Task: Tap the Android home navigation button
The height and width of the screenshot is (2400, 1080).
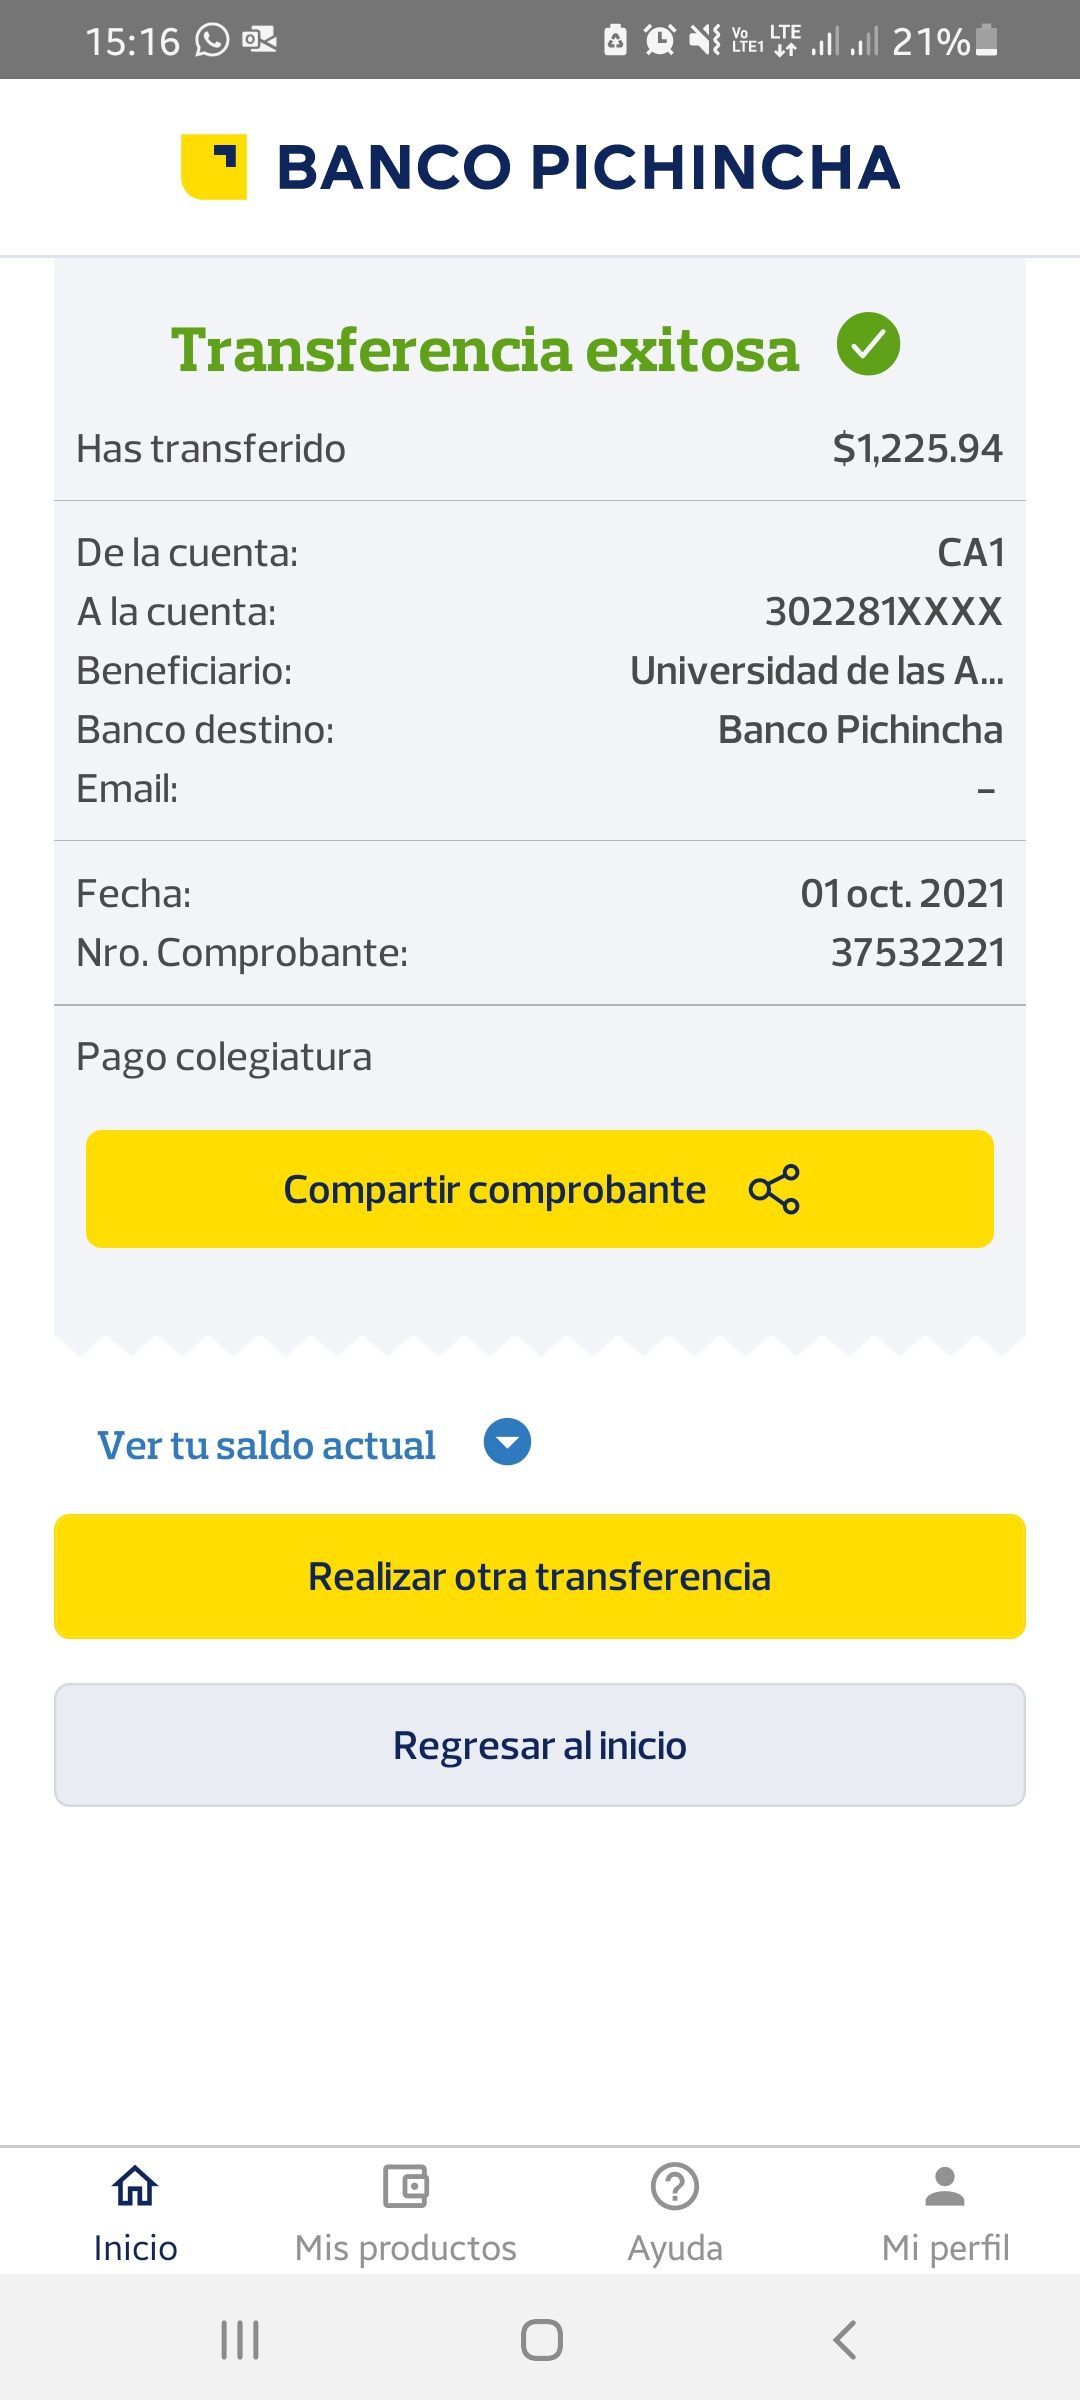Action: click(541, 2340)
